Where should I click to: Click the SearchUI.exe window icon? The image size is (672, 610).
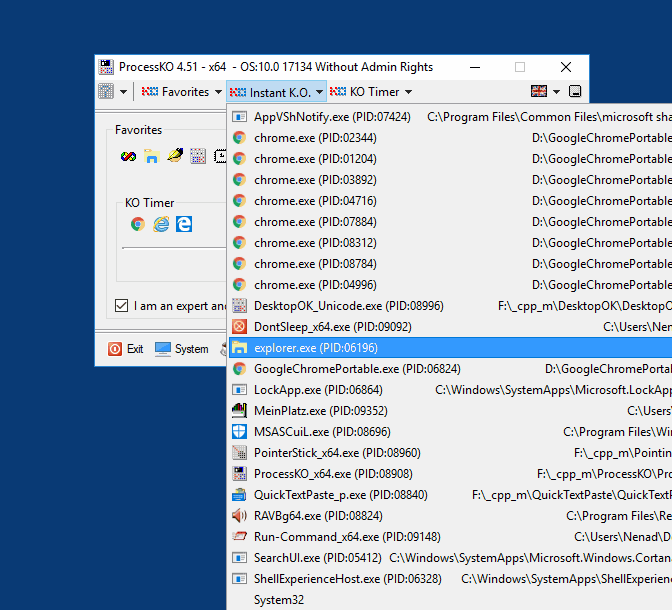[239, 558]
